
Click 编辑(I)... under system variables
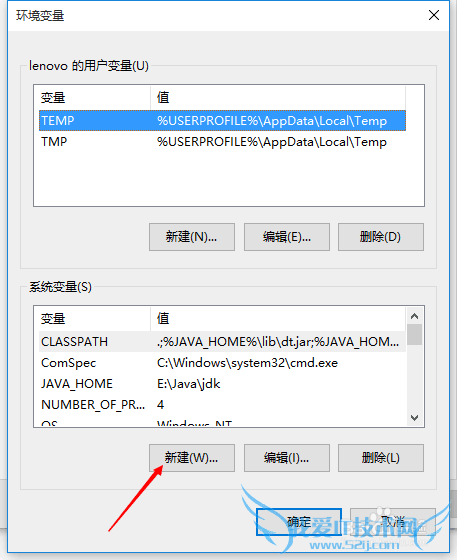tap(287, 458)
